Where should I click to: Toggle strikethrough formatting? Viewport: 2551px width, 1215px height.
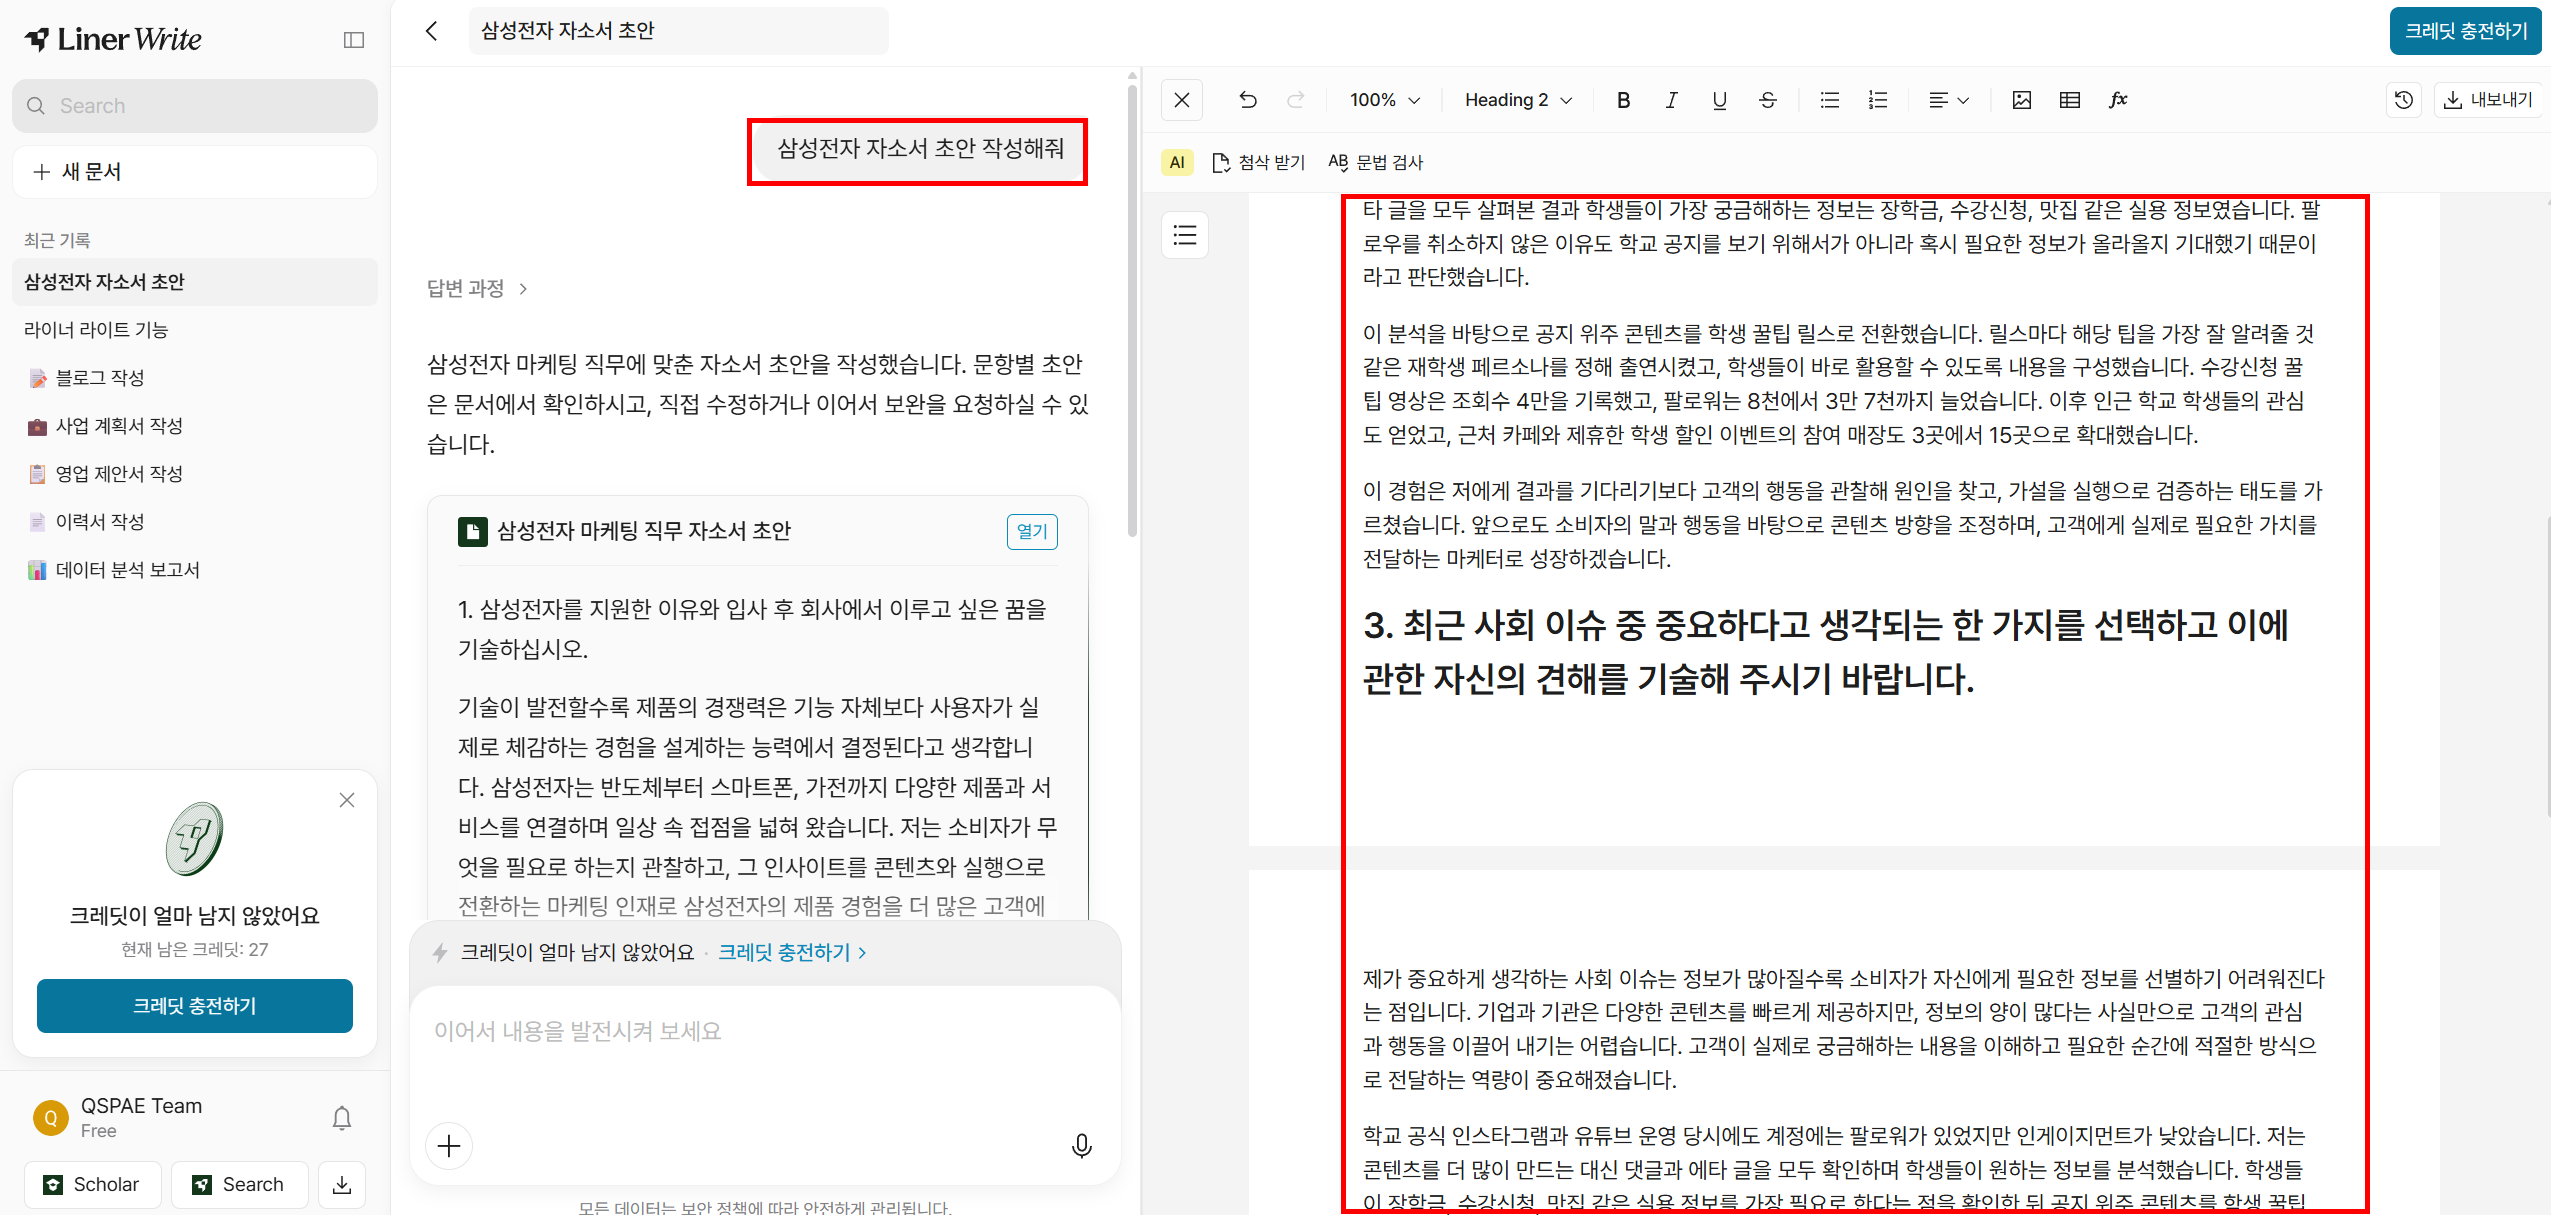coord(1768,100)
